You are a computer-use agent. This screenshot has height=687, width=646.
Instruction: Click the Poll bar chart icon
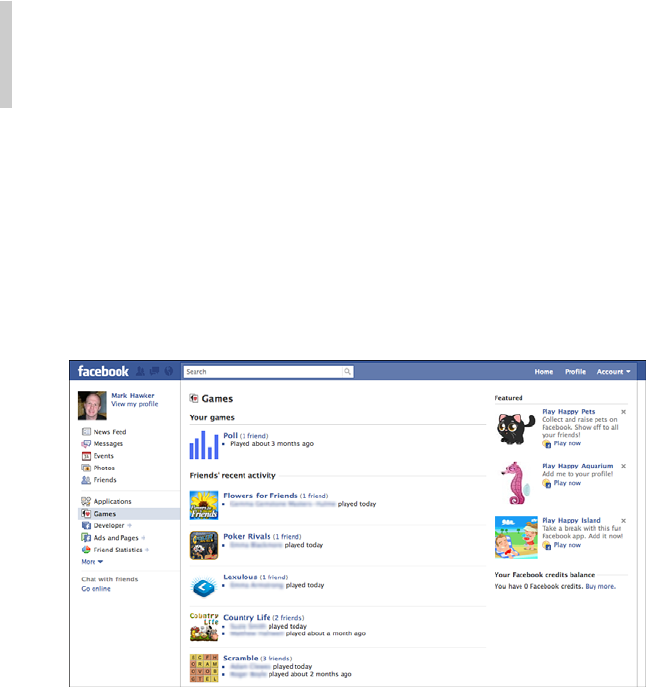[204, 445]
